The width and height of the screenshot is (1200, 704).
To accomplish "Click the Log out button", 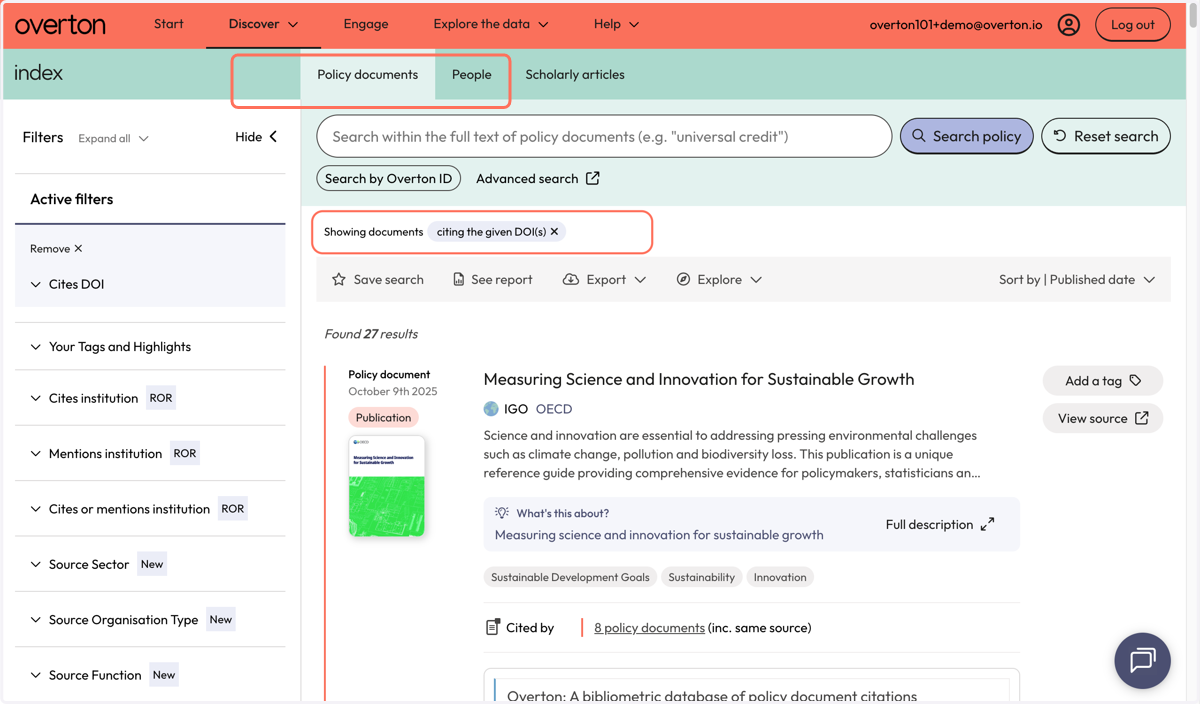I will pyautogui.click(x=1133, y=25).
